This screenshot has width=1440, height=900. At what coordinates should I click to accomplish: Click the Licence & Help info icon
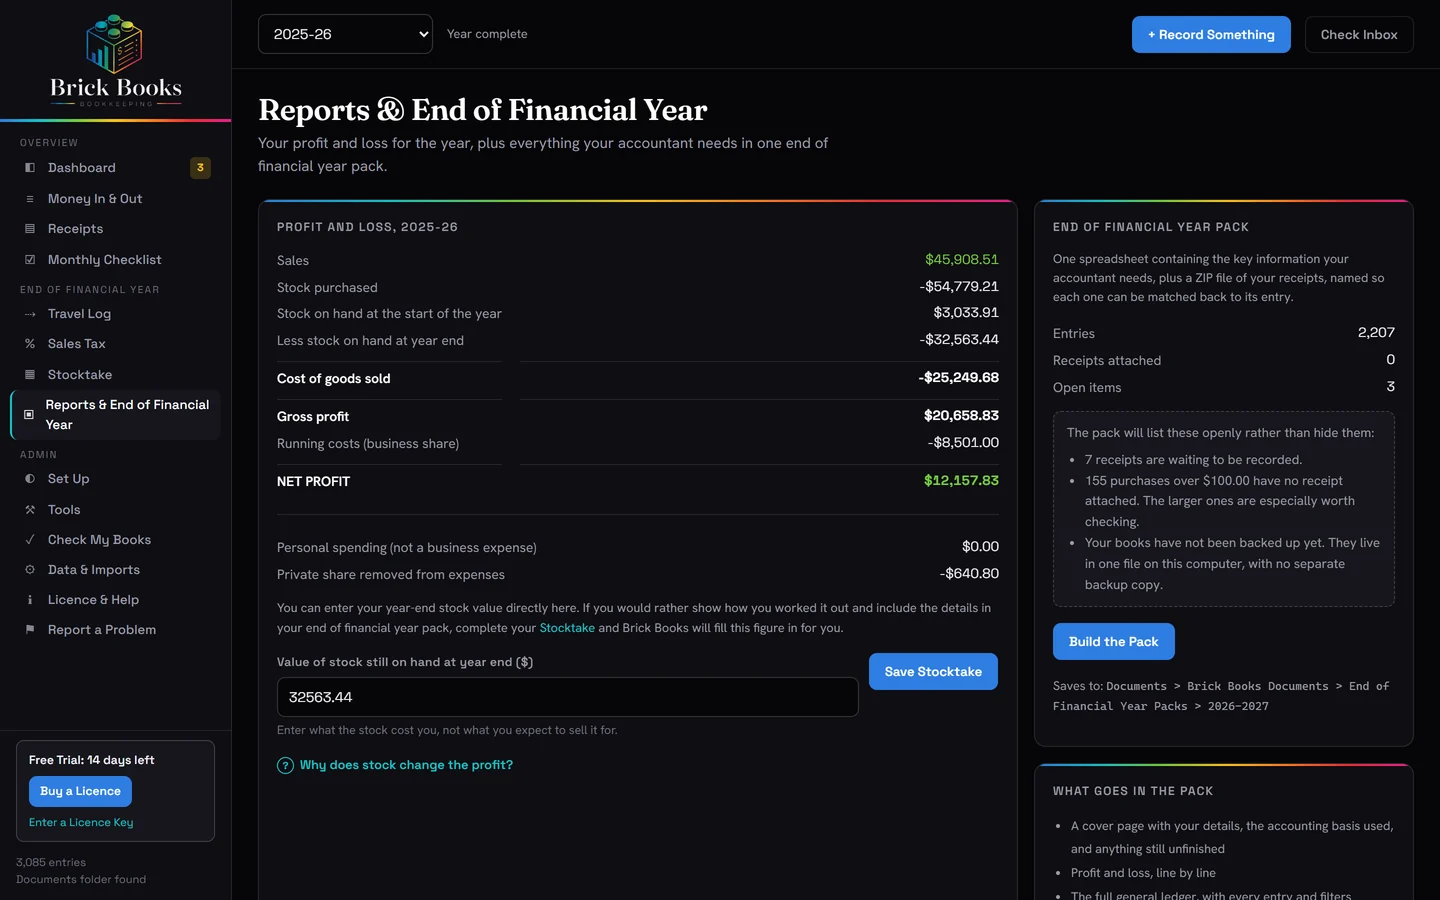pyautogui.click(x=30, y=600)
